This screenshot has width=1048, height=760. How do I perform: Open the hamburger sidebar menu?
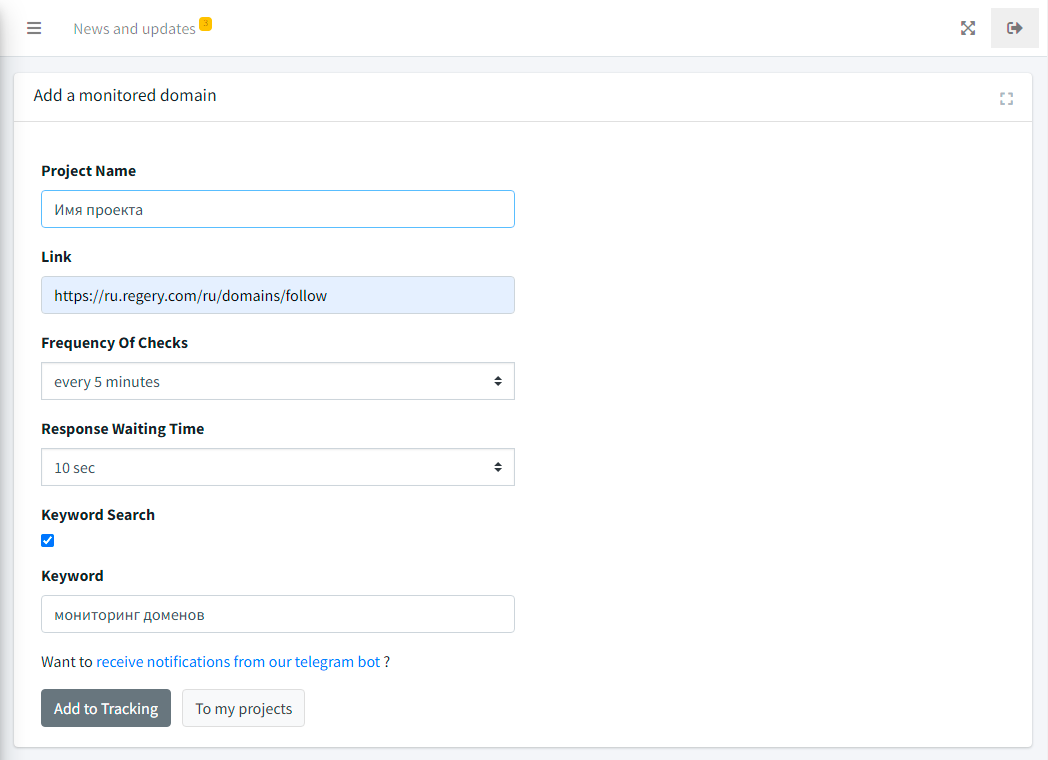(x=34, y=28)
